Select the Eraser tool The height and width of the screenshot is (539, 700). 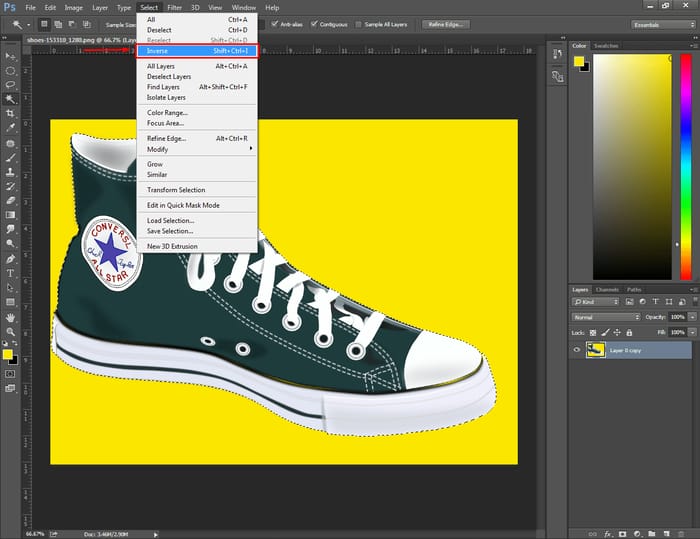10,201
